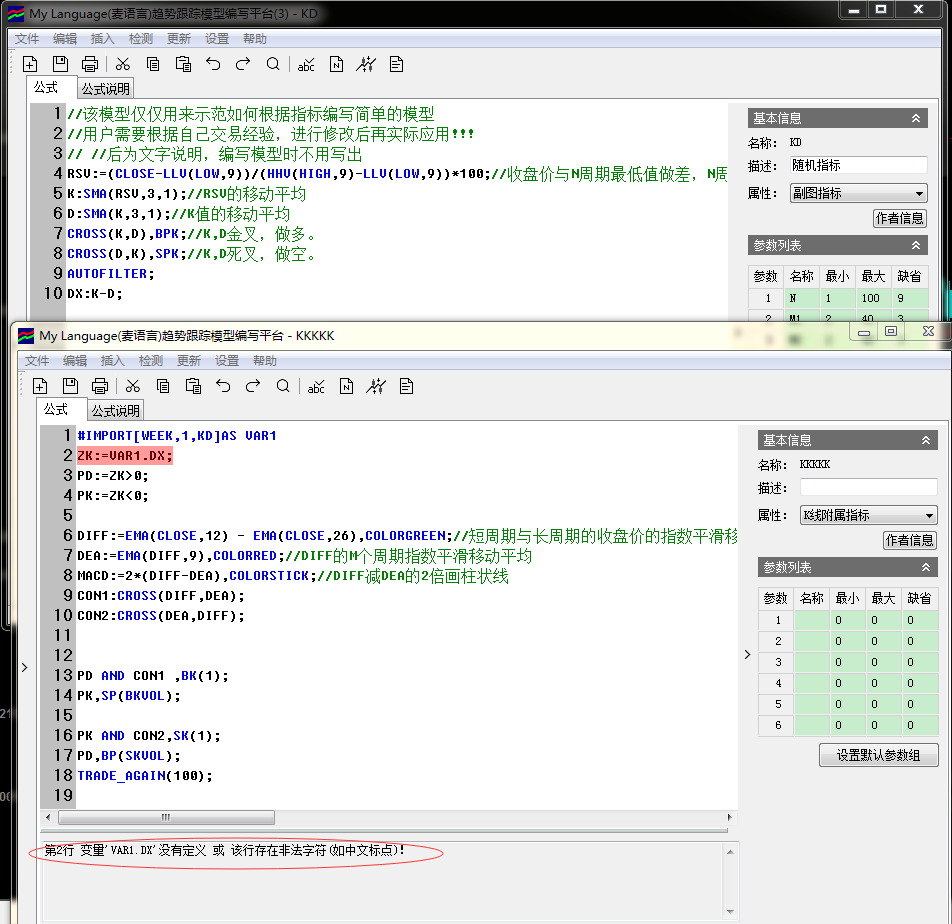Open the 属性 dropdown showing 副图指标
952x924 pixels.
858,193
